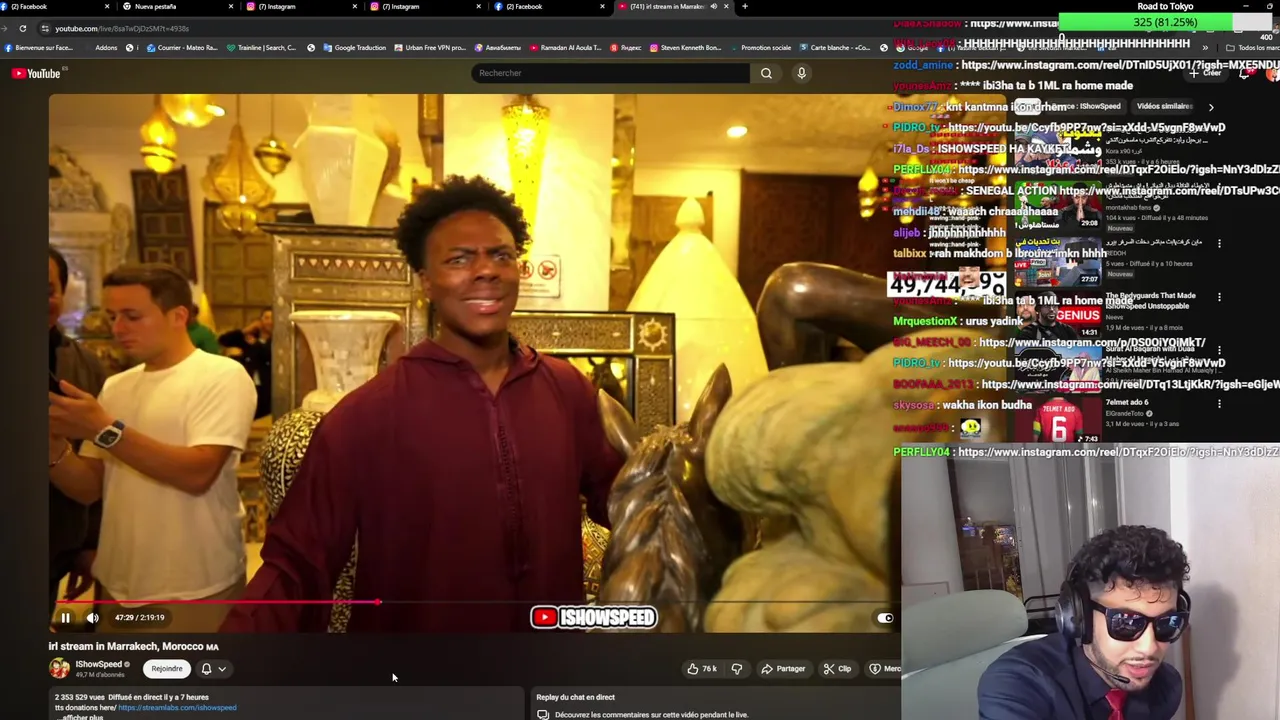Viewport: 1280px width, 720px height.
Task: Click the Rejoindre membership button
Action: coord(167,669)
